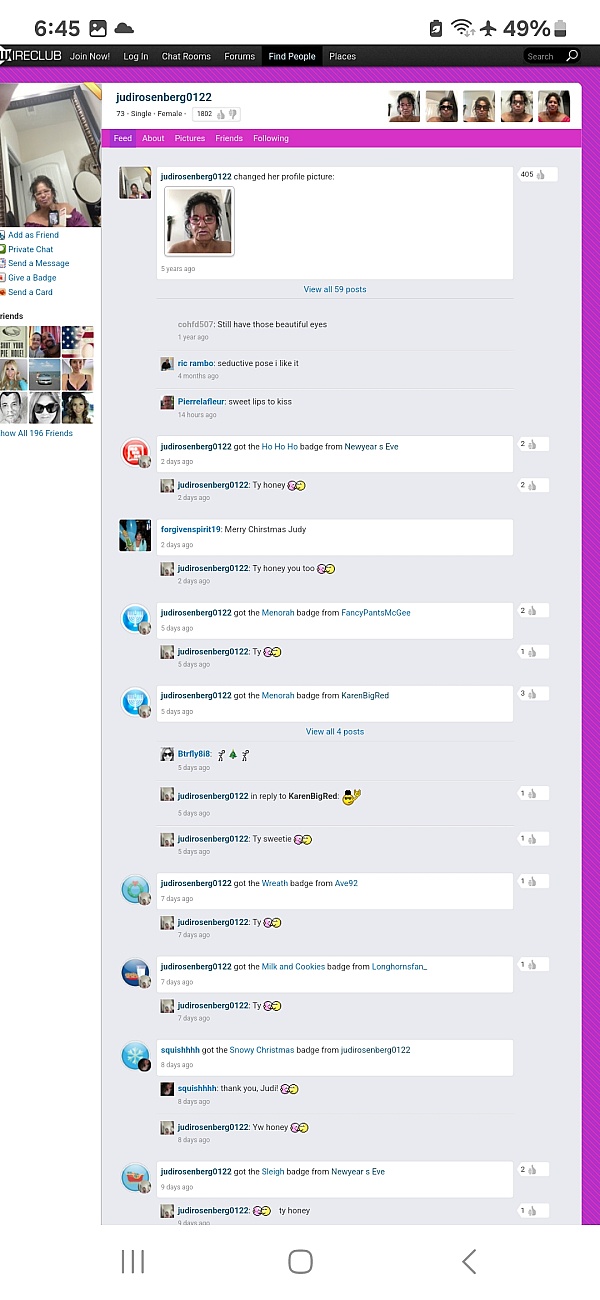
Task: Open Android recent apps button
Action: (133, 1261)
